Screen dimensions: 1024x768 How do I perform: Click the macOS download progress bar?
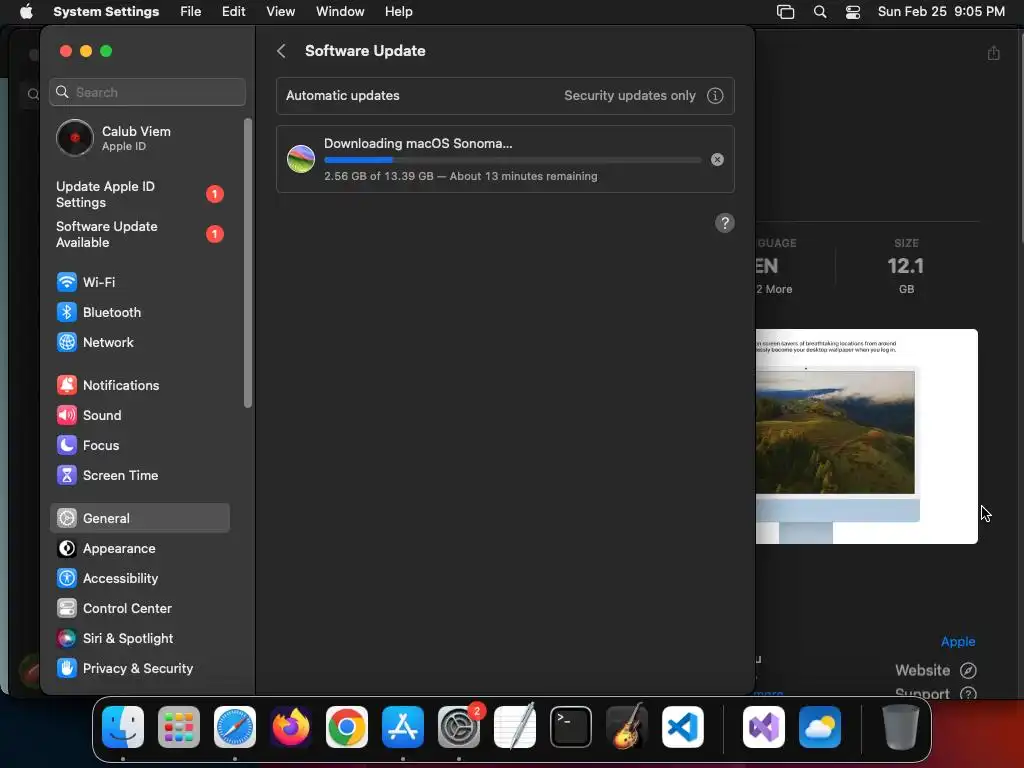click(x=513, y=160)
